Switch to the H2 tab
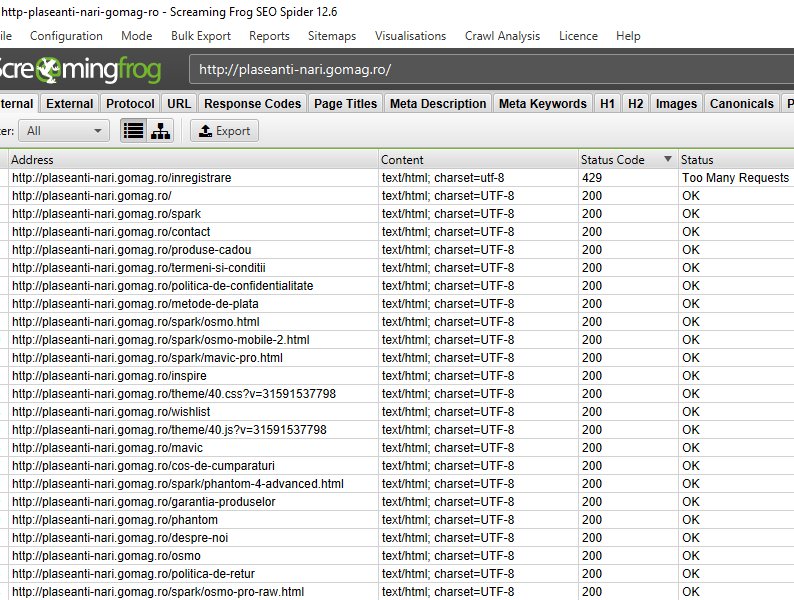This screenshot has height=600, width=794. (x=636, y=103)
